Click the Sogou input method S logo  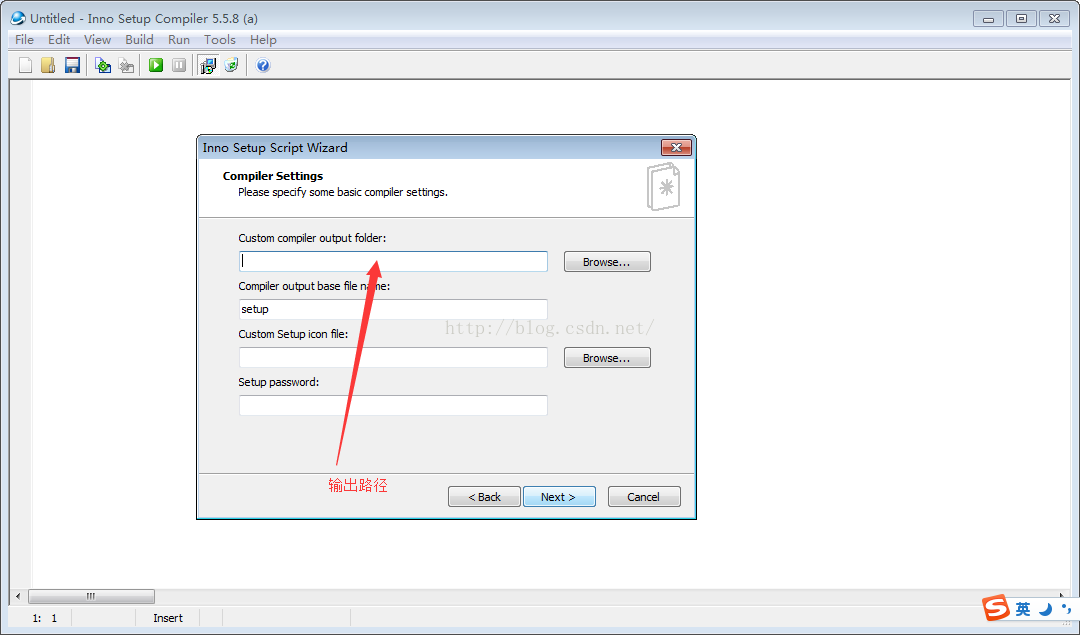996,608
